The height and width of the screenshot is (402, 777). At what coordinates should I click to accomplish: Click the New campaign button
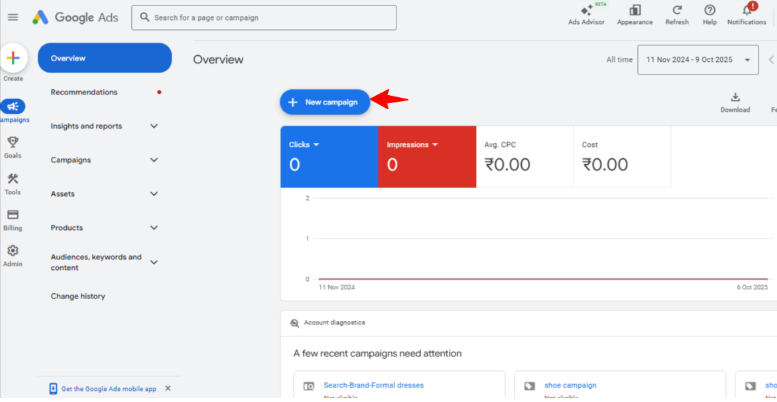(x=325, y=102)
